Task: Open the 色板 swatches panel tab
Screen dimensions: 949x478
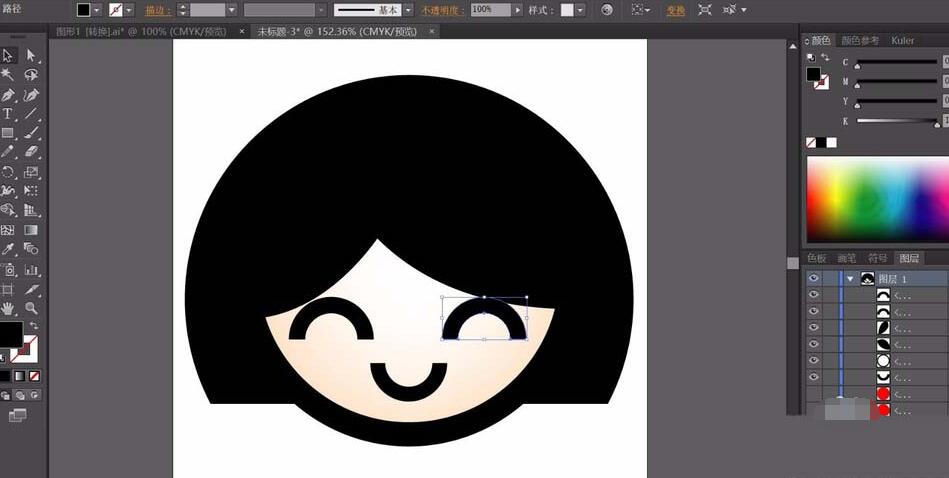Action: (817, 258)
